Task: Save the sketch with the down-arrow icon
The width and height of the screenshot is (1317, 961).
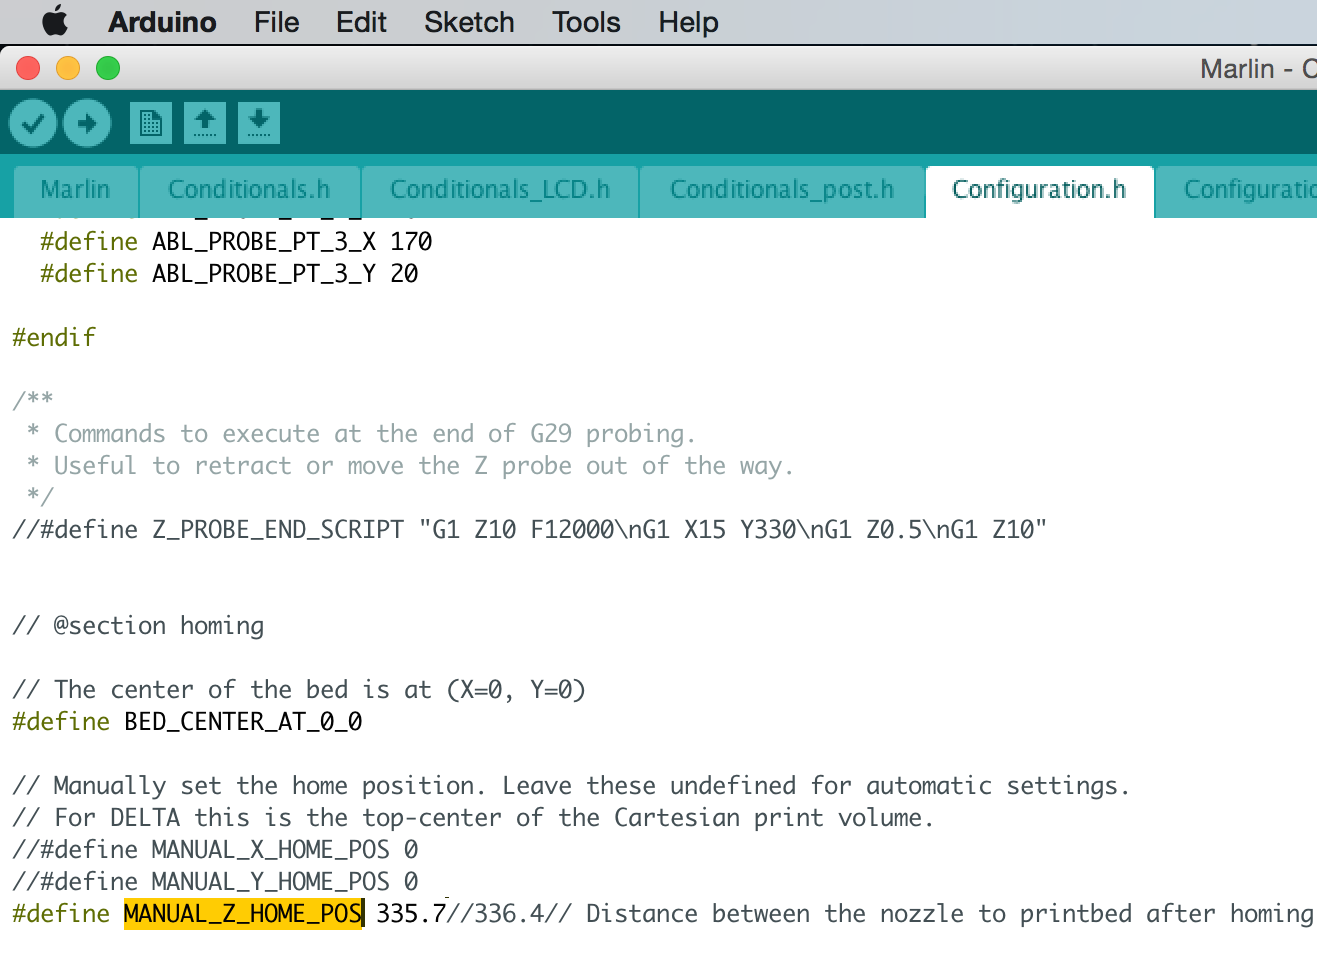Action: click(x=259, y=123)
